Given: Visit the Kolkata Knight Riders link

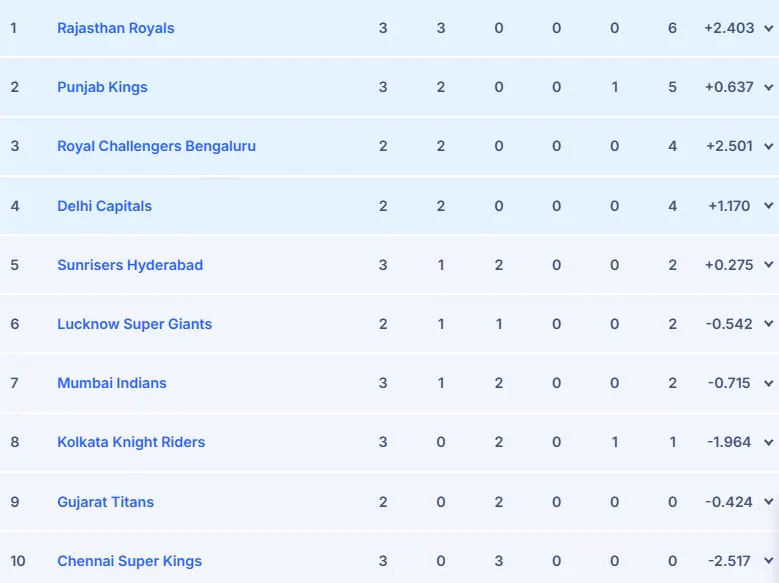Looking at the screenshot, I should click(131, 442).
